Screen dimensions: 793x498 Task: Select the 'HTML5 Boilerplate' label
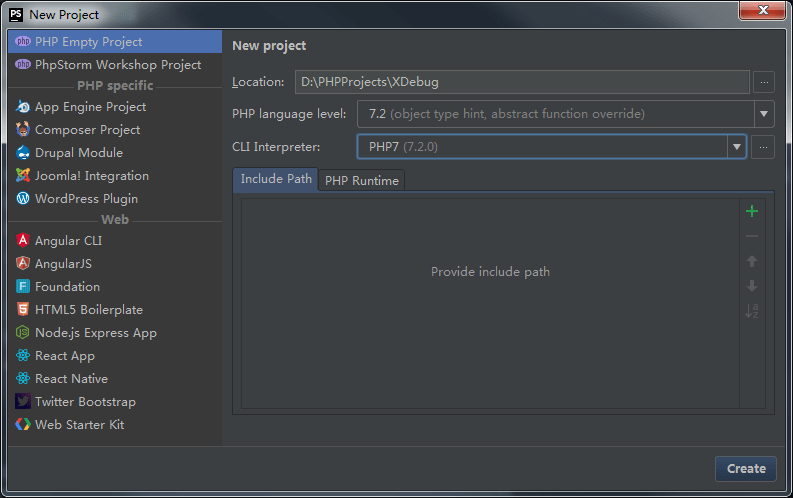pyautogui.click(x=89, y=310)
